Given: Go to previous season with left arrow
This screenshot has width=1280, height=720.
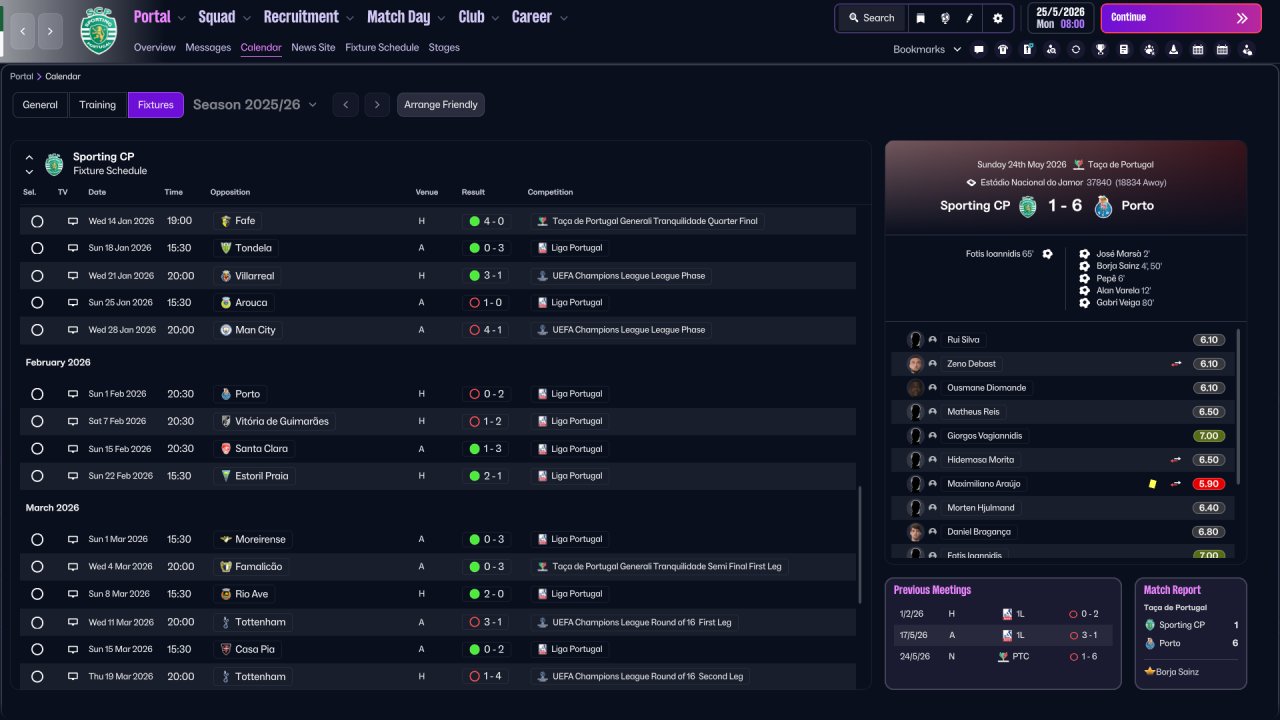Looking at the screenshot, I should click(x=345, y=105).
